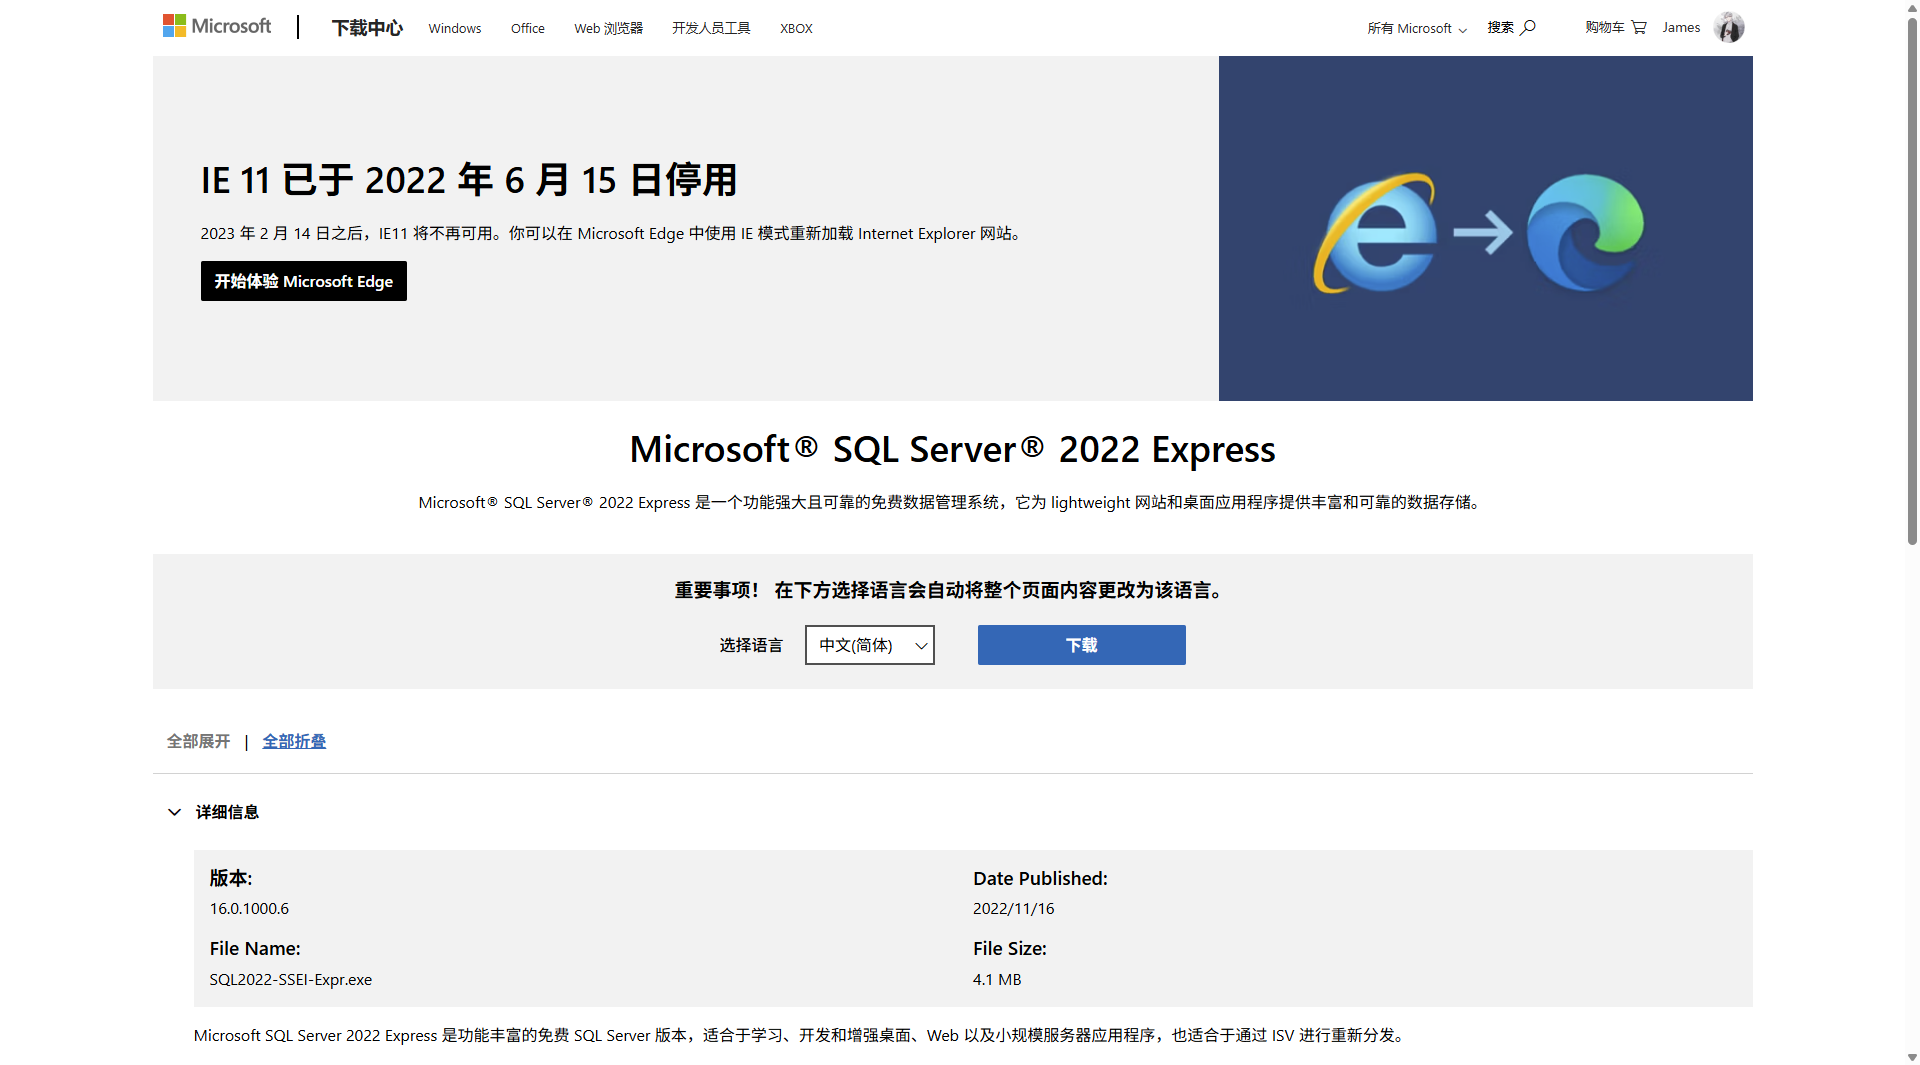
Task: Open the search magnifier icon
Action: pyautogui.click(x=1527, y=28)
